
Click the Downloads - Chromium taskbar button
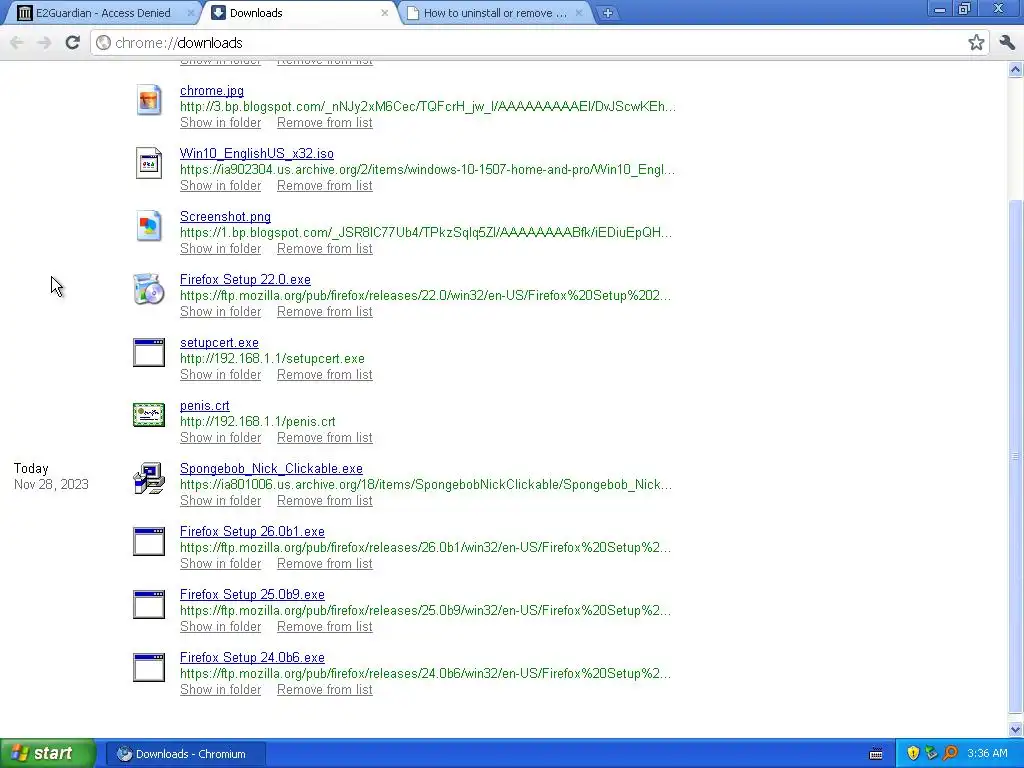185,754
